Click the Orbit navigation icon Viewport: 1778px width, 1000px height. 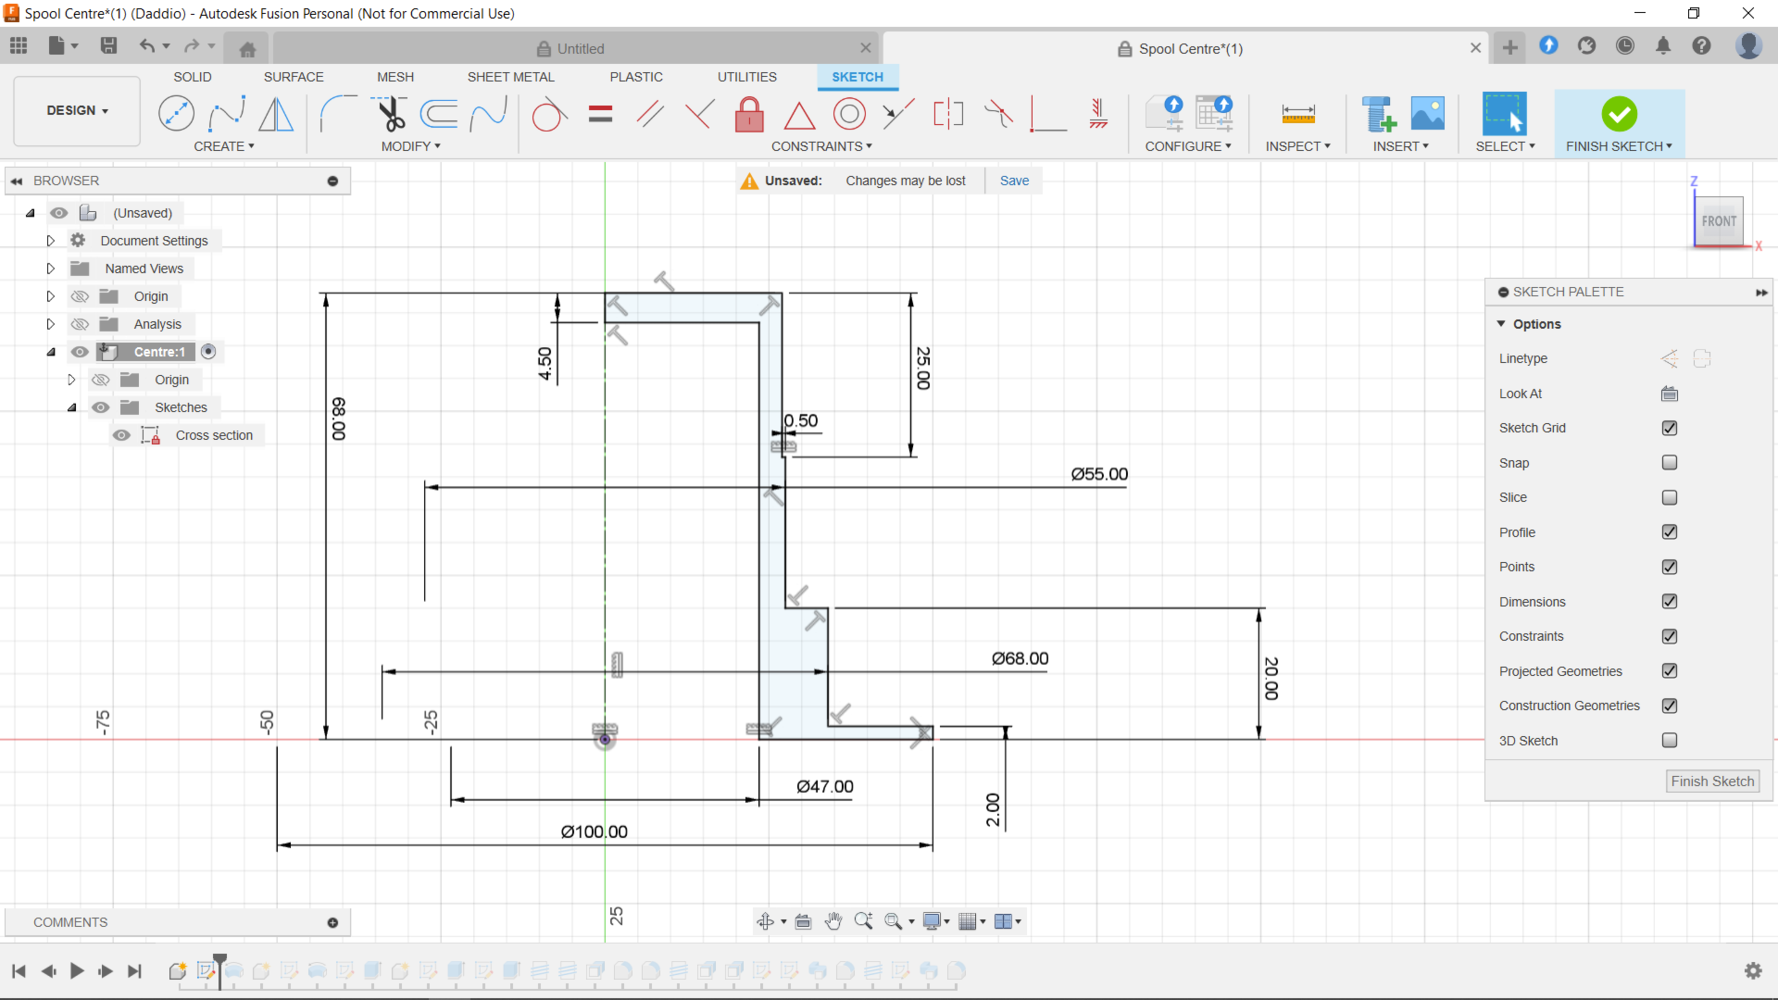[765, 921]
